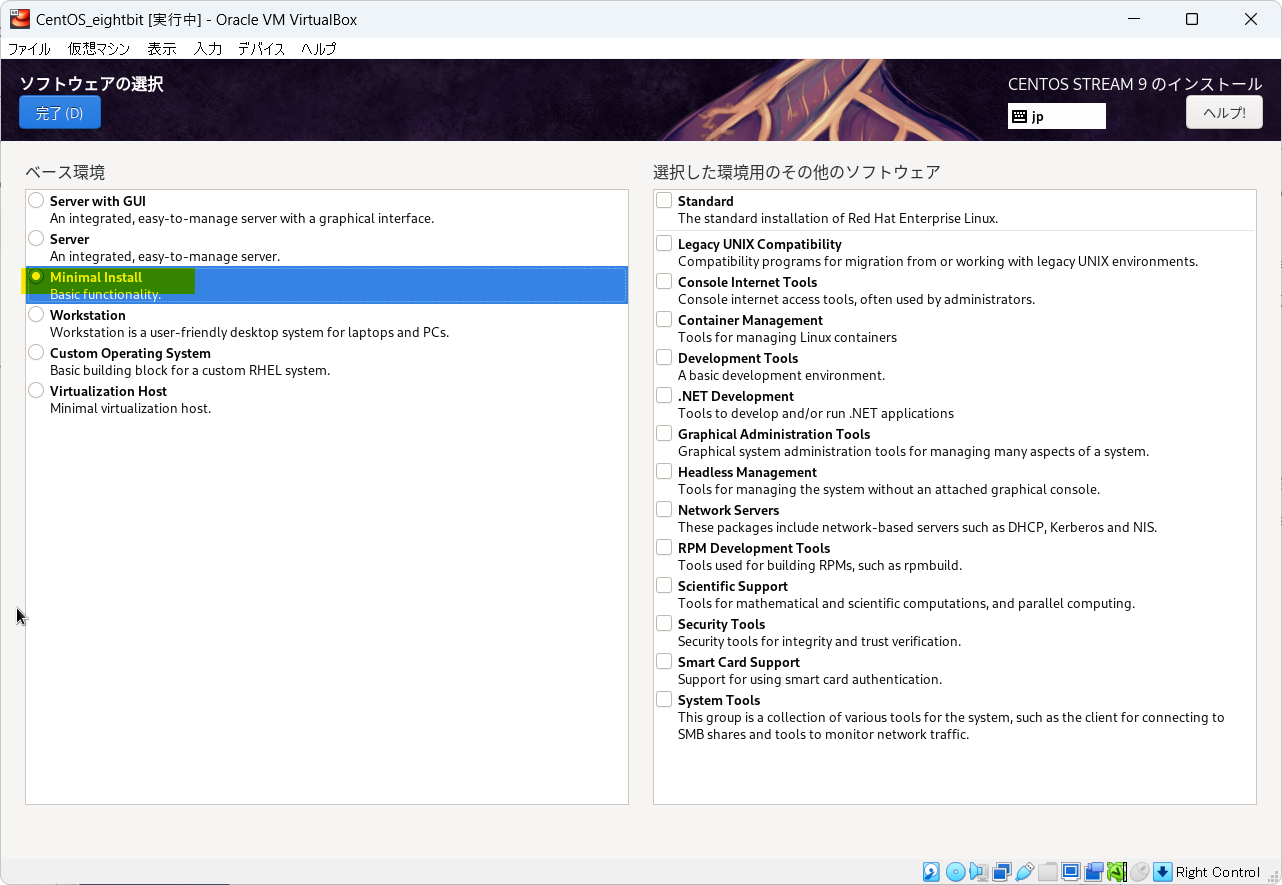Enable Container Management add-on

pos(664,319)
